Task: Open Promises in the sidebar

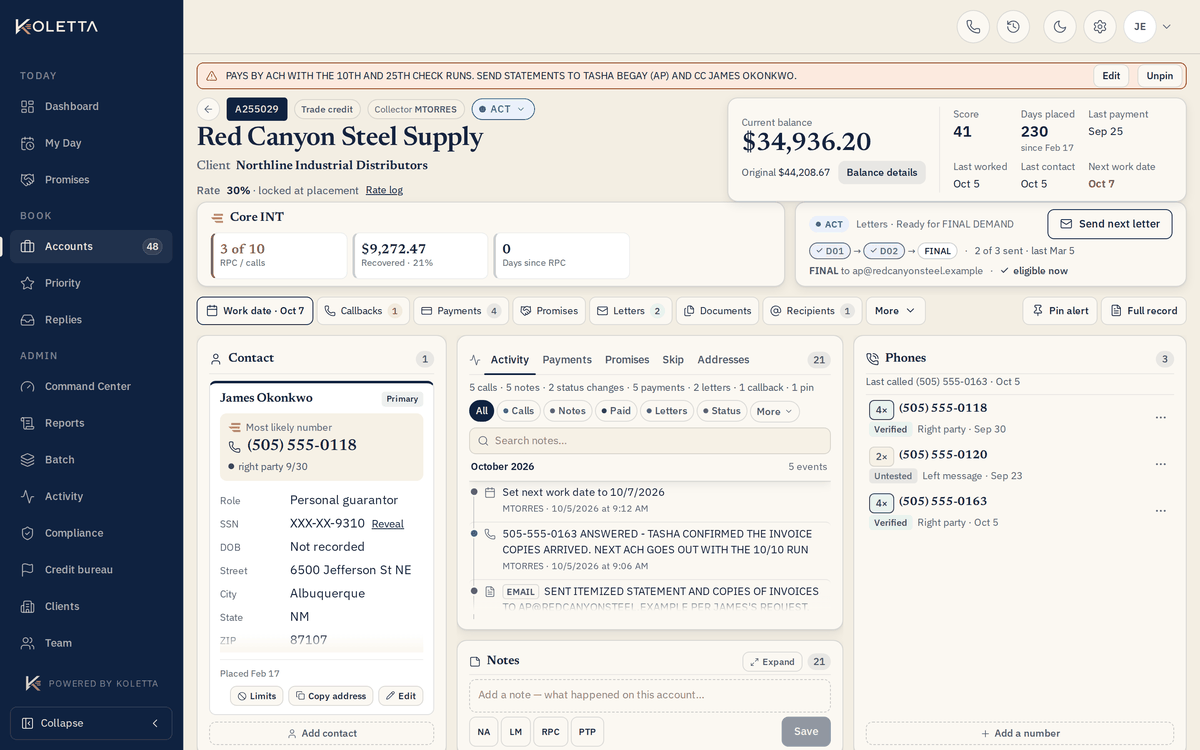Action: pos(91,180)
